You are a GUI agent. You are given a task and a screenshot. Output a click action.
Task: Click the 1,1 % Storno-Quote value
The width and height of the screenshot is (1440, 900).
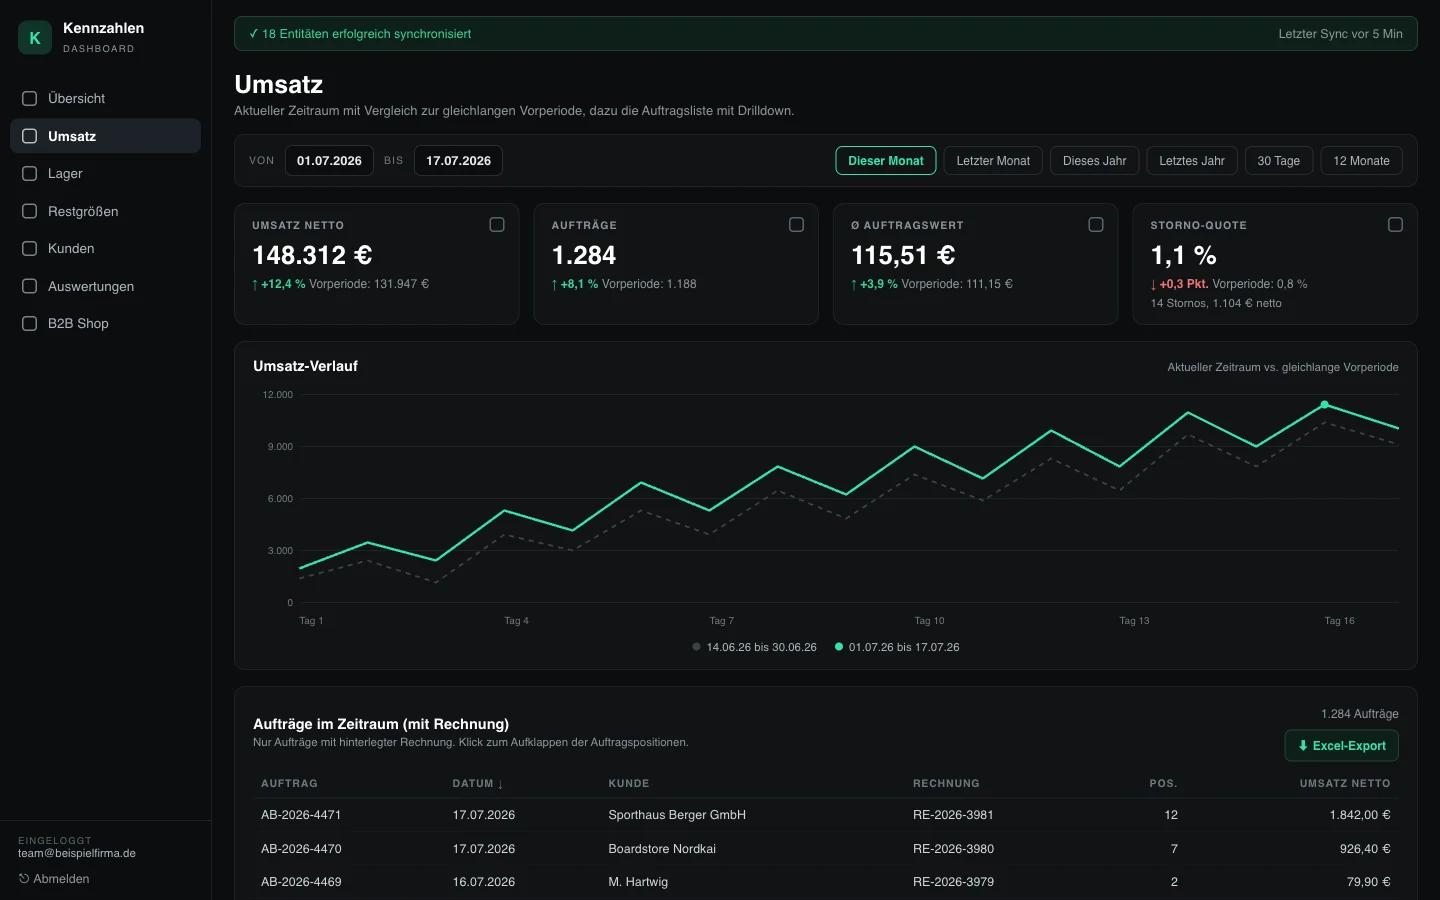pos(1183,255)
